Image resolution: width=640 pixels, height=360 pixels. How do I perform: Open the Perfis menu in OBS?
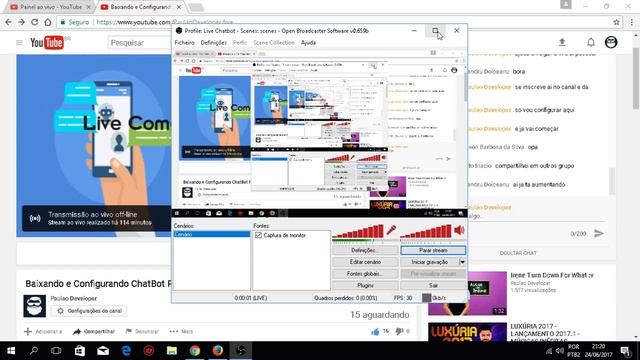[240, 42]
